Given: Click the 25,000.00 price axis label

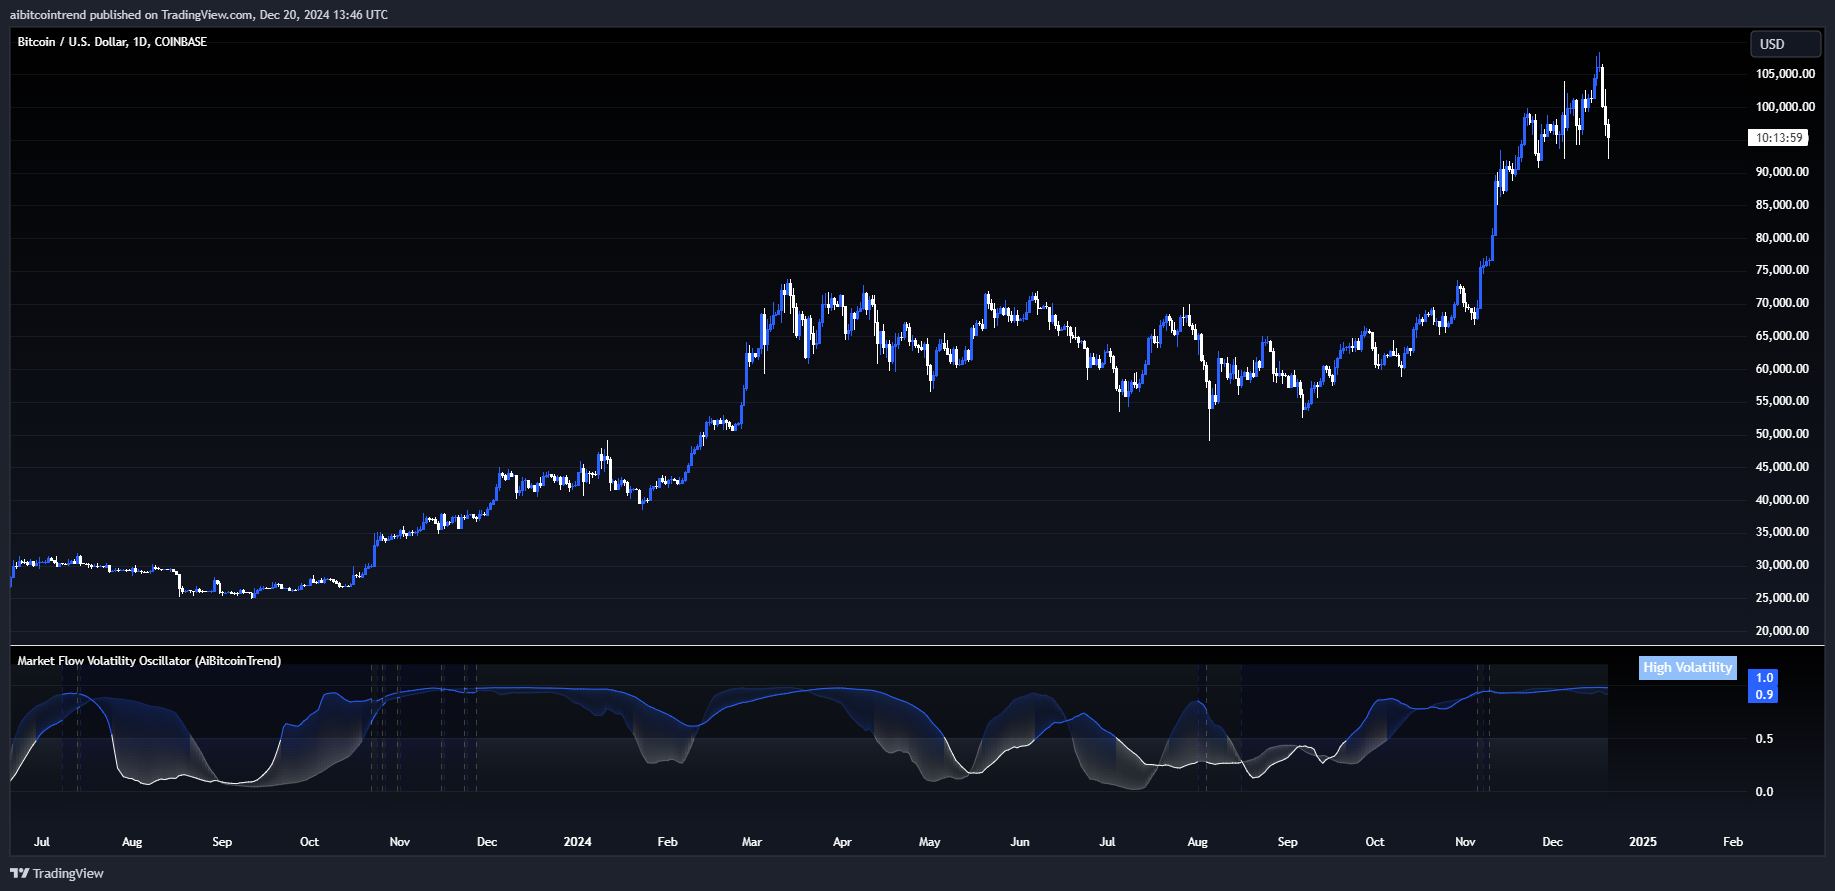Looking at the screenshot, I should coord(1782,598).
